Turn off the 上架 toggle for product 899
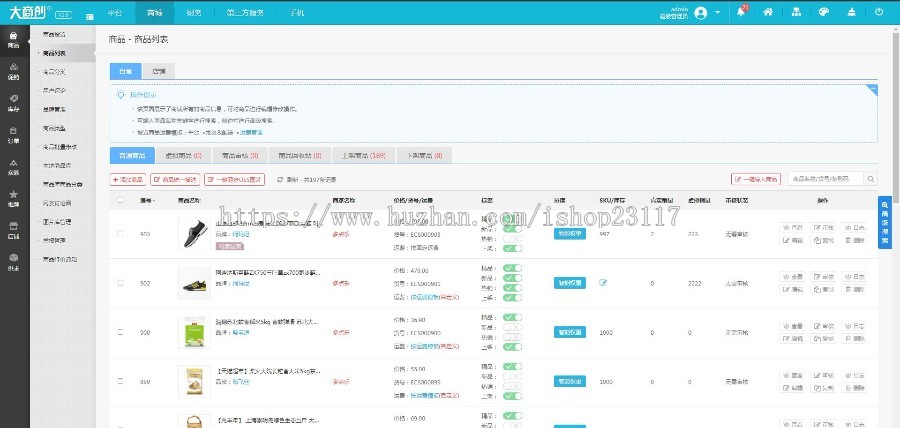Screen dimensions: 900x428 pos(513,396)
